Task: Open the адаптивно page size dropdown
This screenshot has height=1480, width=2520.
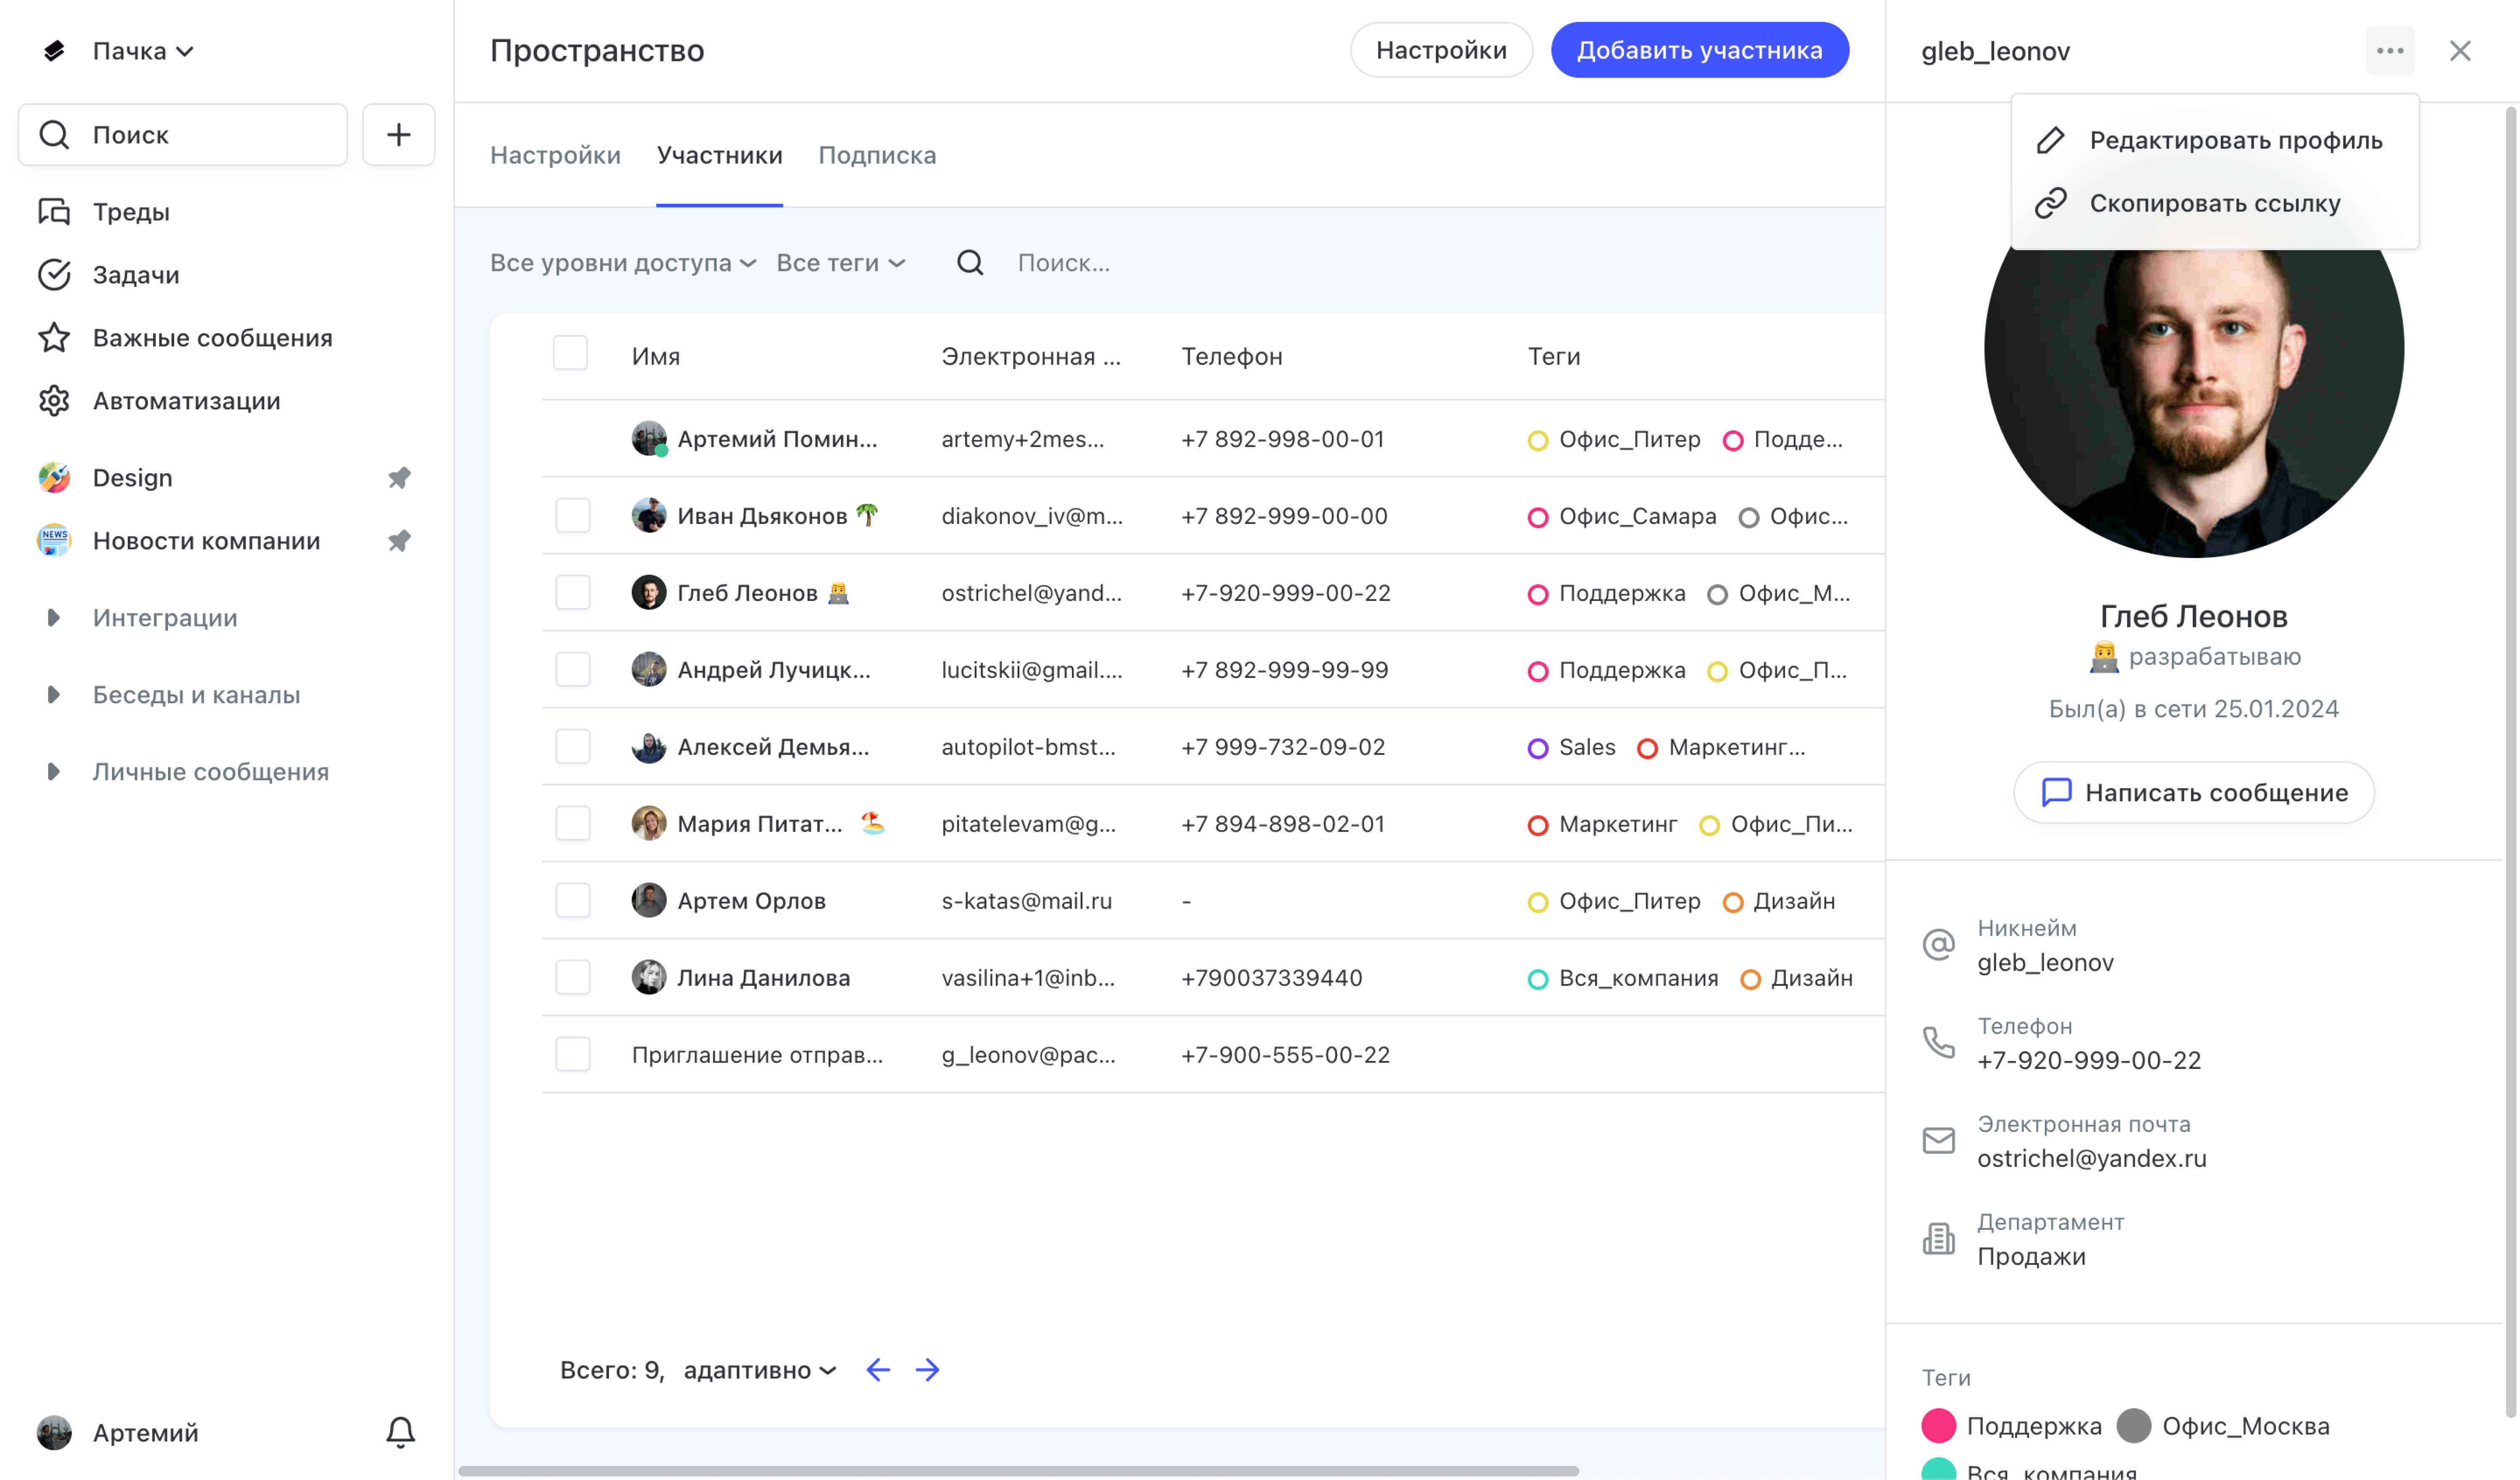Action: click(760, 1370)
